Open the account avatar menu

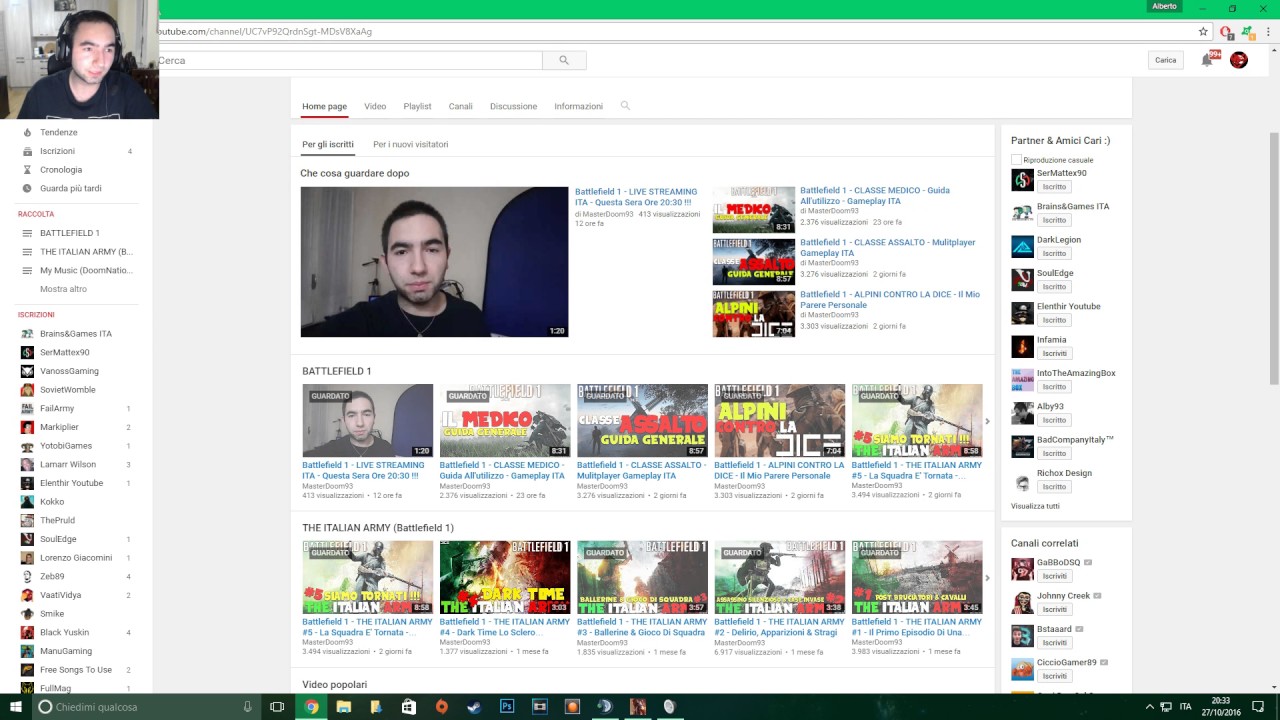point(1238,60)
